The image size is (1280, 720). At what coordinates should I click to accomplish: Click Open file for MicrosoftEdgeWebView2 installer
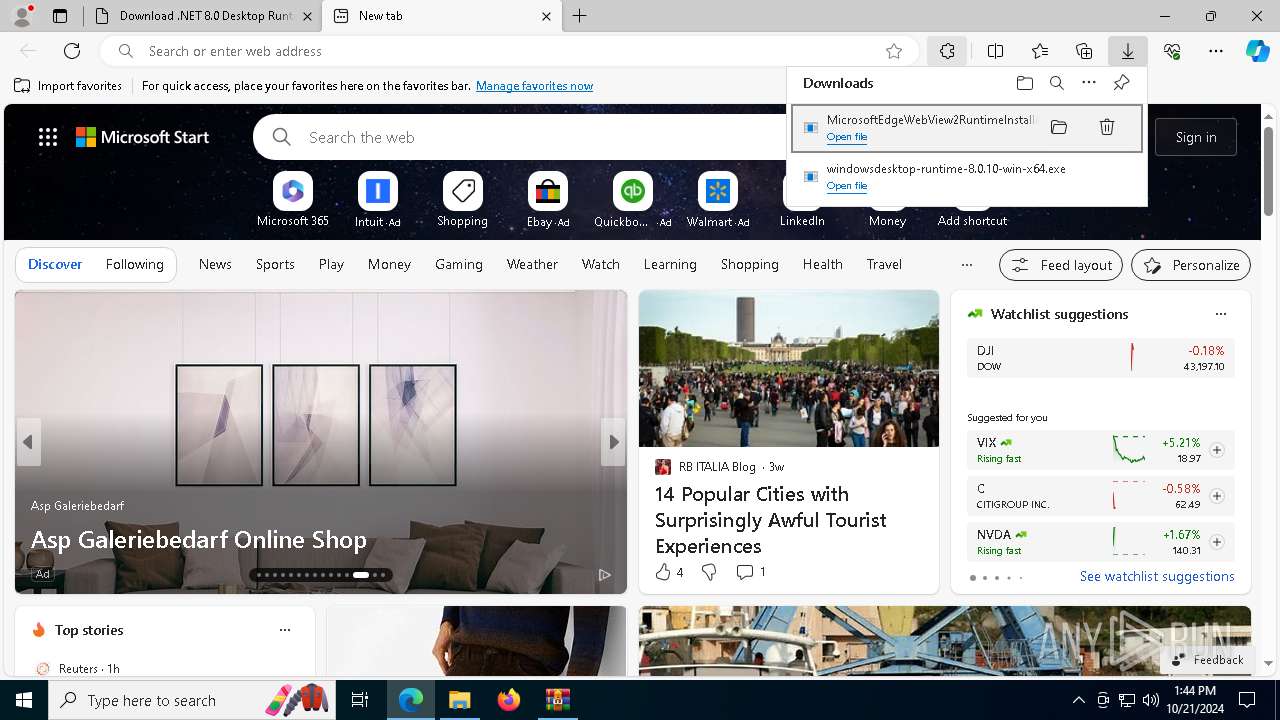847,137
